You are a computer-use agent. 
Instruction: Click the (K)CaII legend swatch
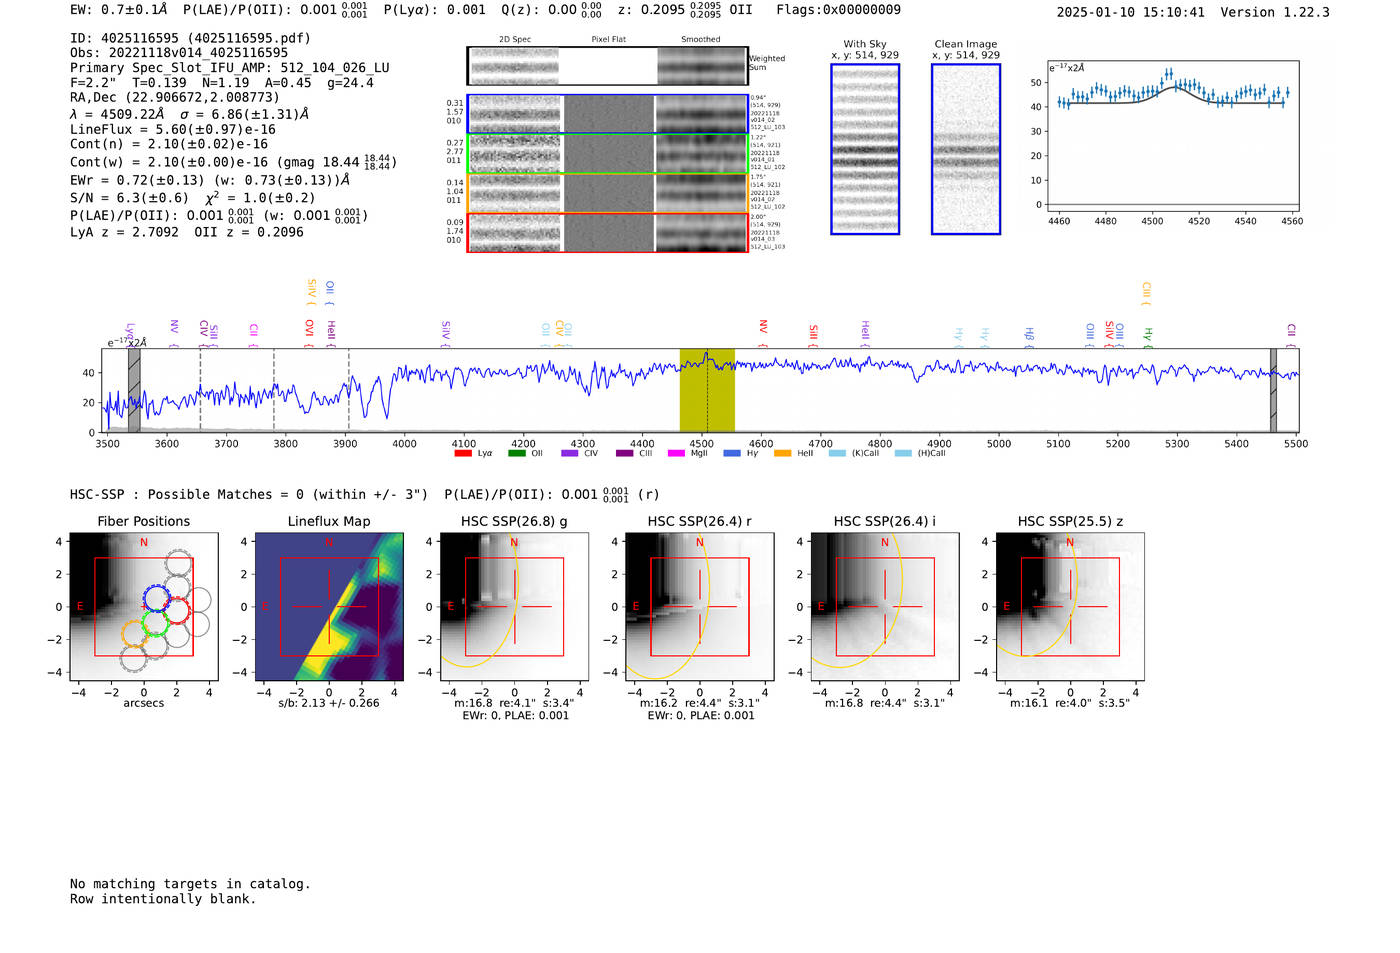(x=837, y=453)
